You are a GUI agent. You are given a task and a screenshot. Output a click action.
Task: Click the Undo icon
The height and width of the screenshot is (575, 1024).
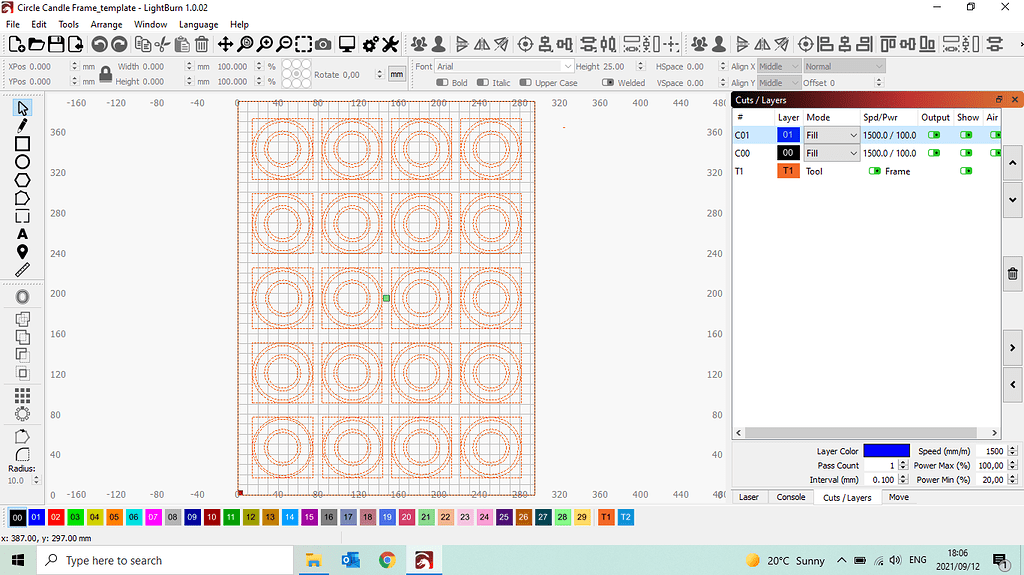coord(99,44)
